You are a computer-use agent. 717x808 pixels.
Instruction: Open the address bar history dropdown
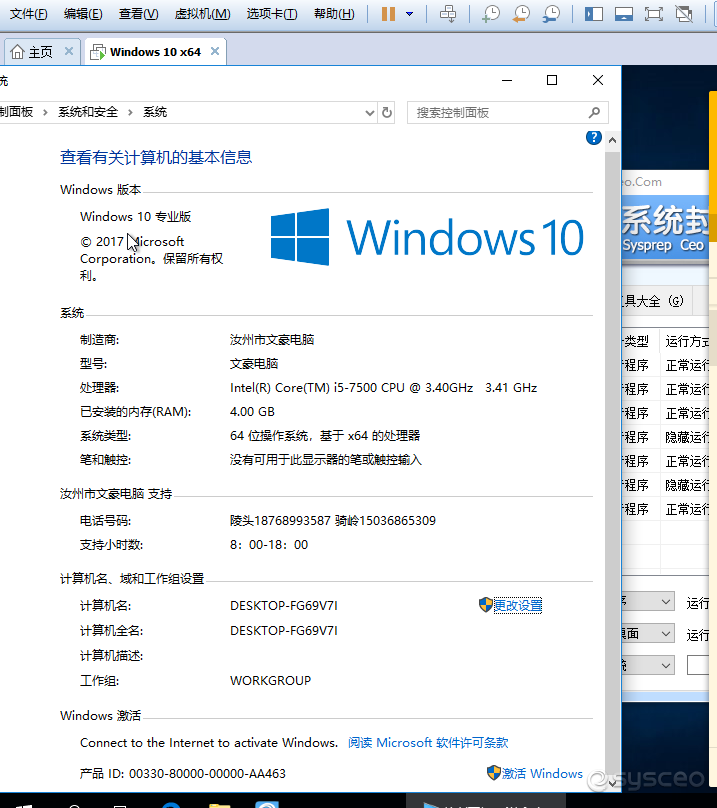[370, 113]
